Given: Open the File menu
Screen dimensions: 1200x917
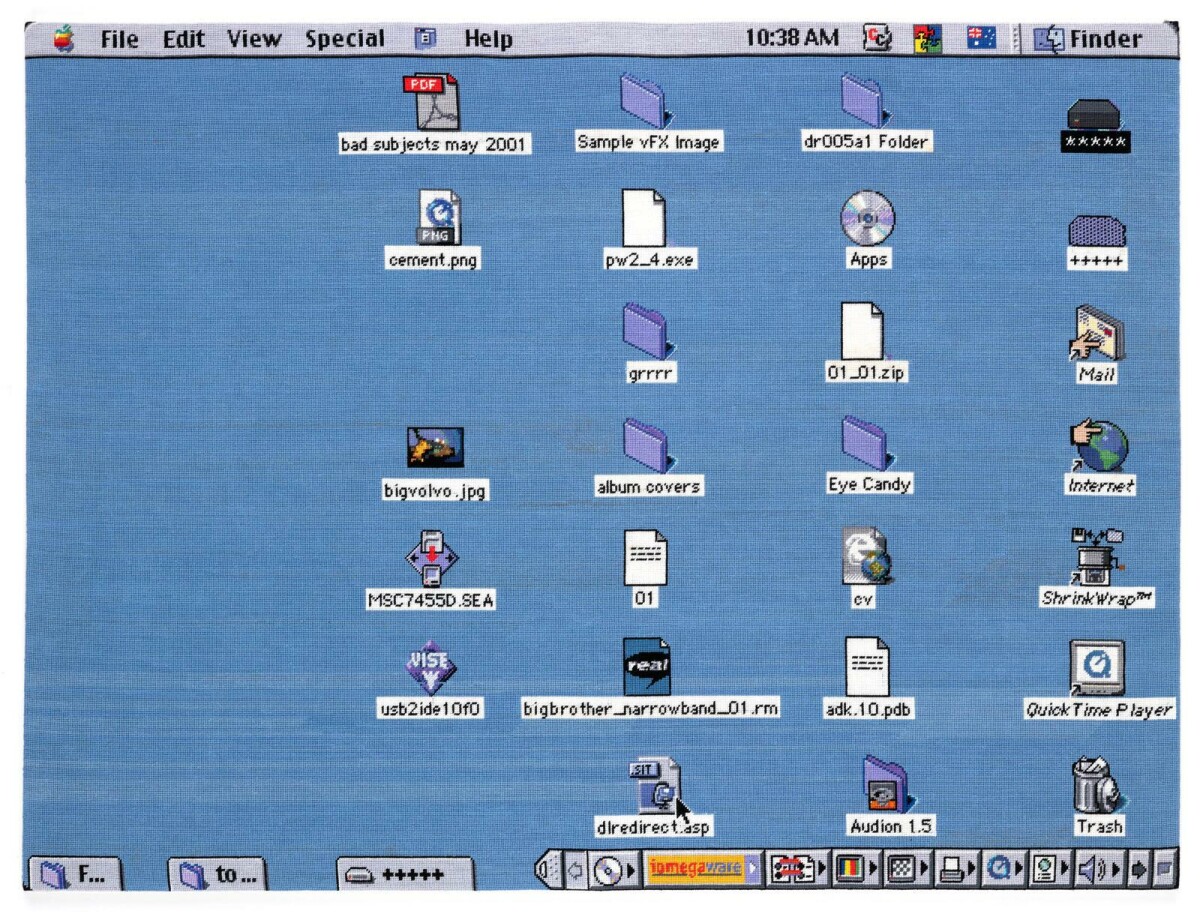Looking at the screenshot, I should (x=119, y=40).
